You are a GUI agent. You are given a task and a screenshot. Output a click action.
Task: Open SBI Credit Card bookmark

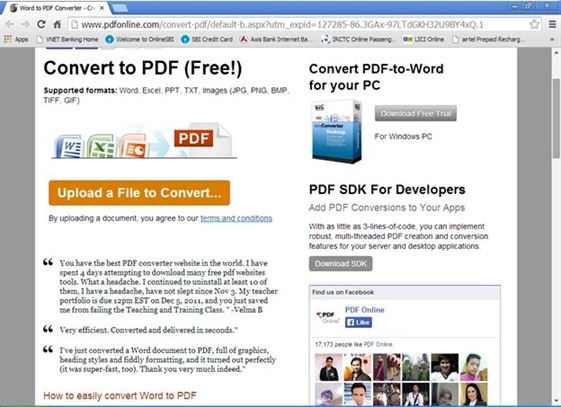click(207, 39)
